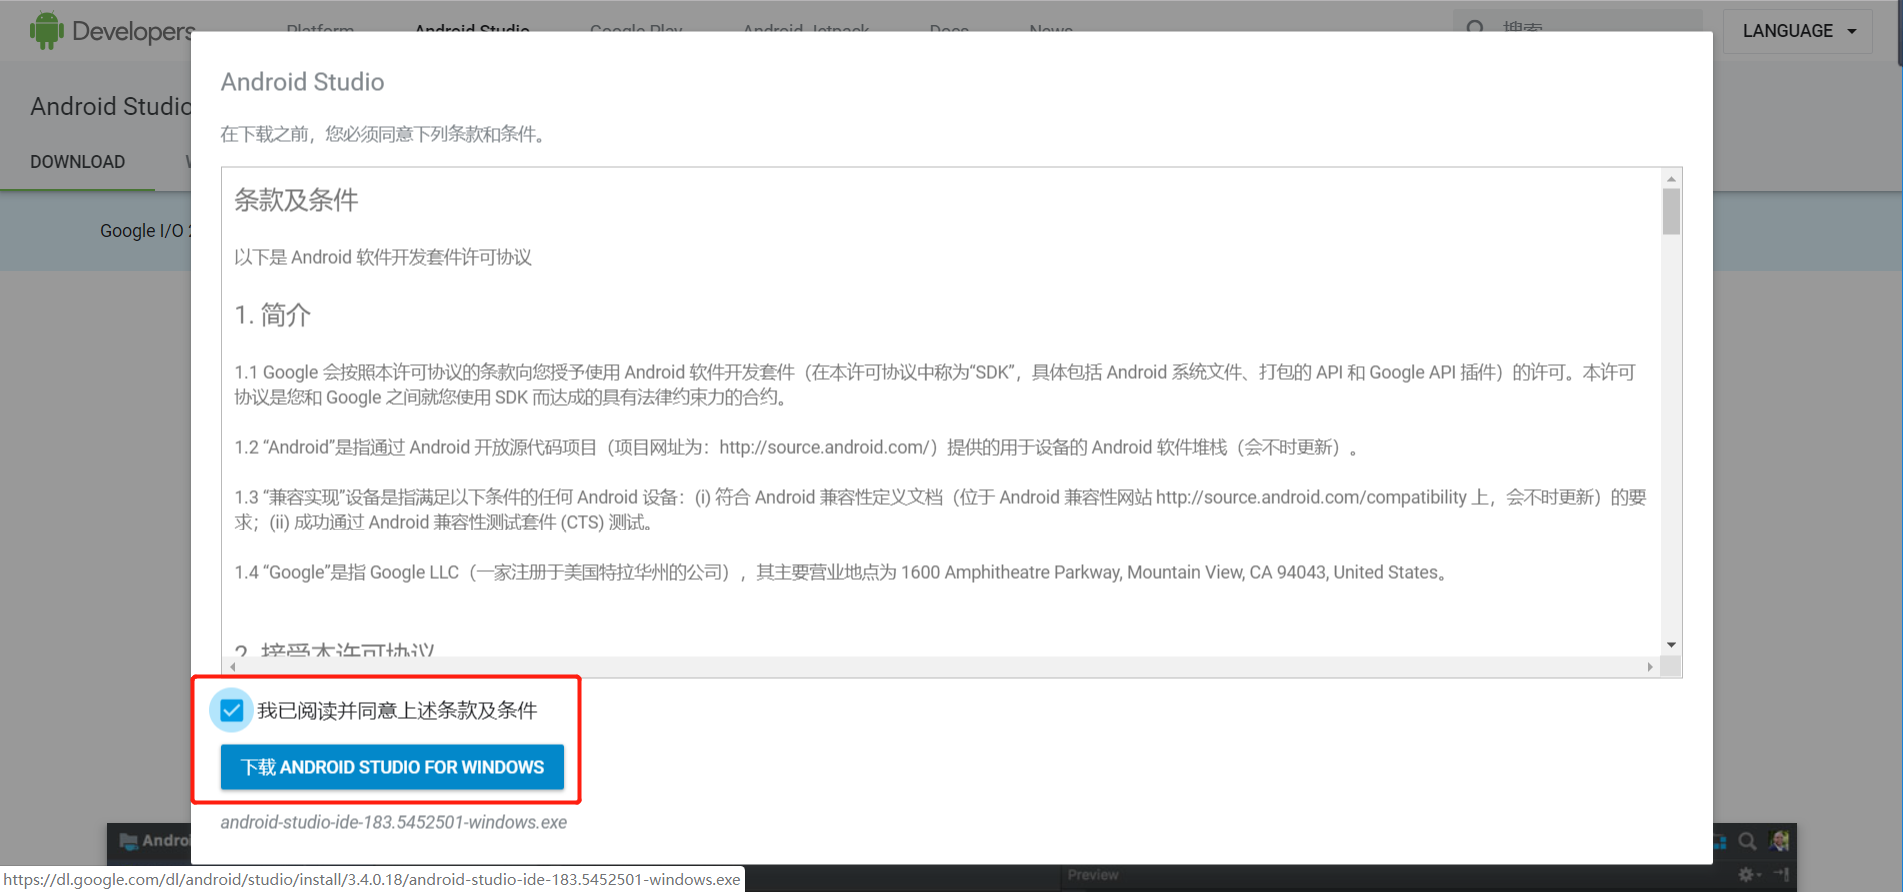Click the 1.4 Google LLC paragraph
The height and width of the screenshot is (892, 1903).
[842, 572]
